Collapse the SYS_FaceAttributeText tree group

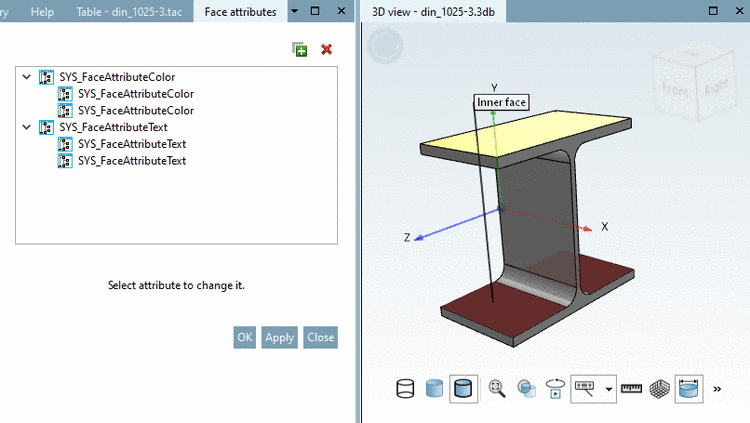[27, 127]
